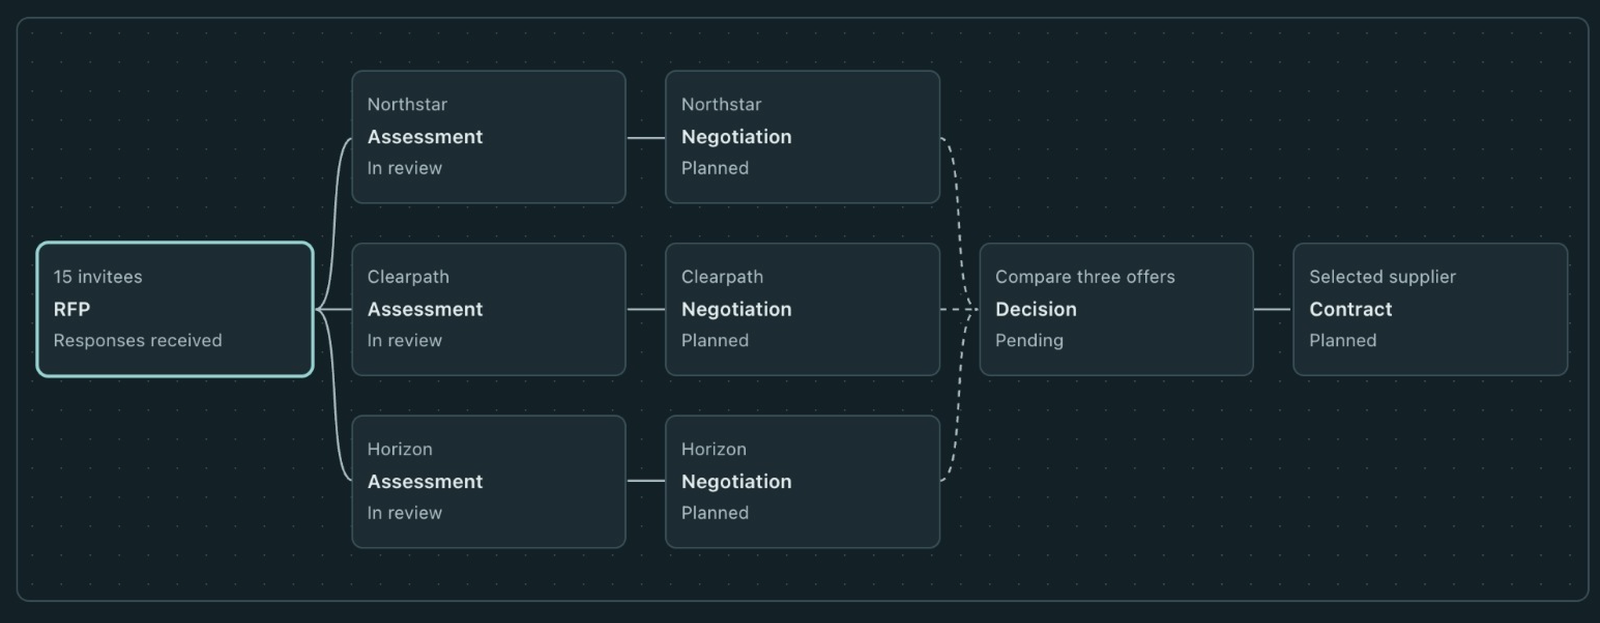Select the Decision node marked Pending
This screenshot has height=623, width=1600.
[1117, 309]
